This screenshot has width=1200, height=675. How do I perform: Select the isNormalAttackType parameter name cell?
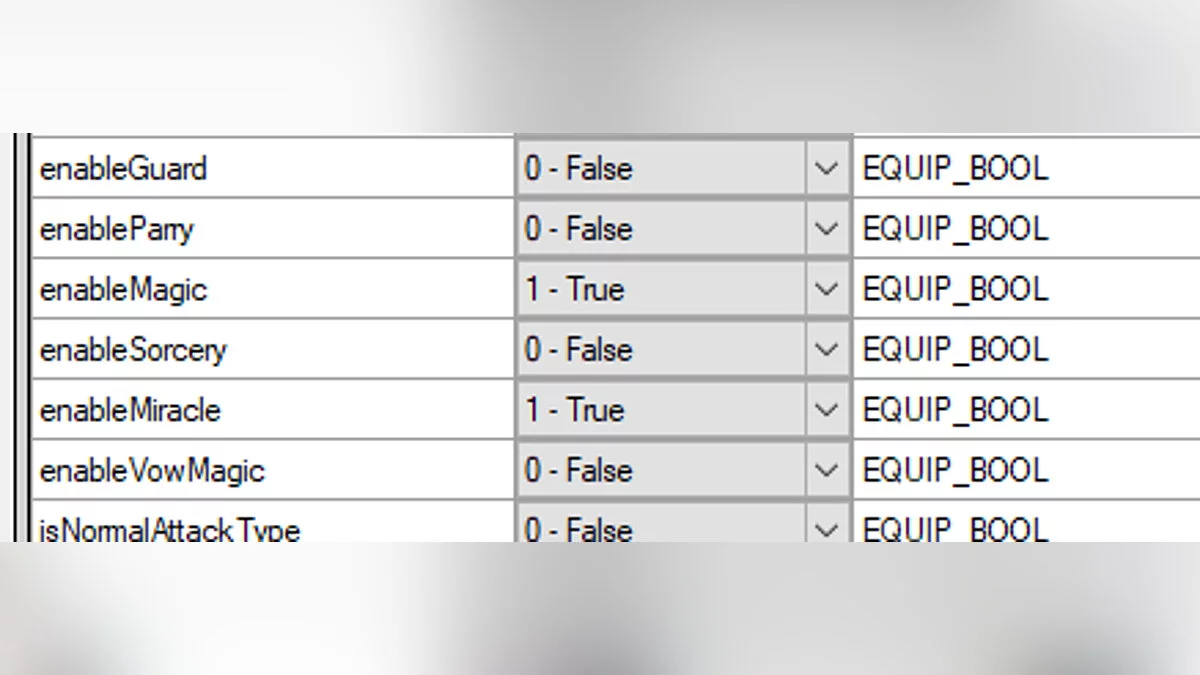click(270, 527)
